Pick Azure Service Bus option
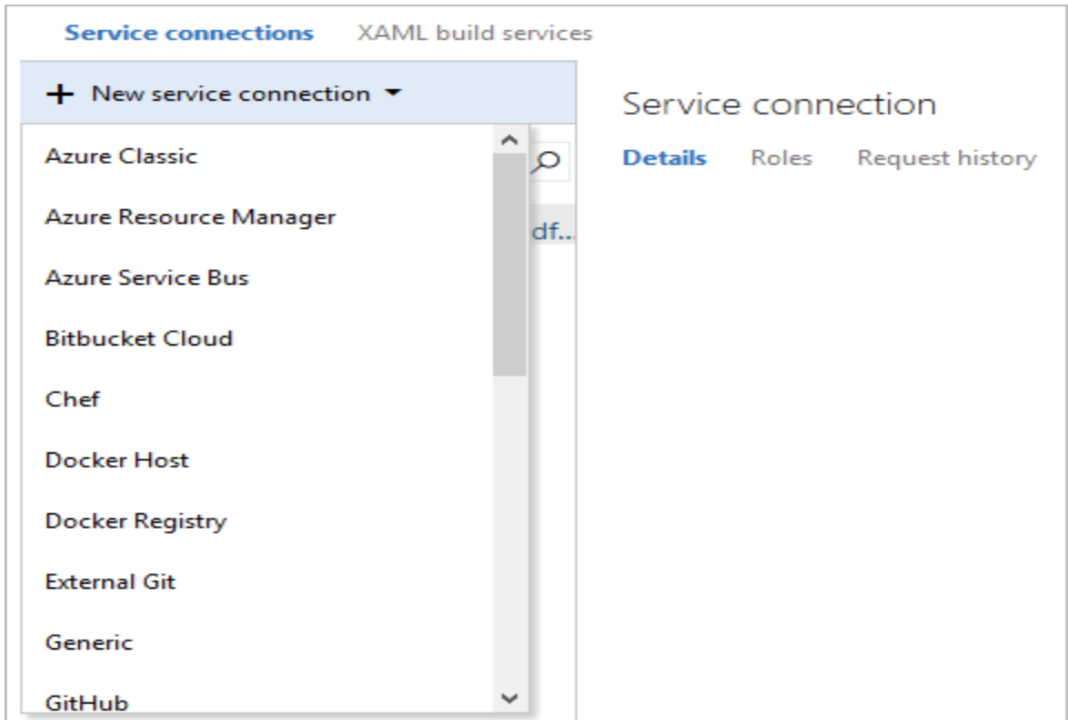This screenshot has width=1068, height=720. 257,277
